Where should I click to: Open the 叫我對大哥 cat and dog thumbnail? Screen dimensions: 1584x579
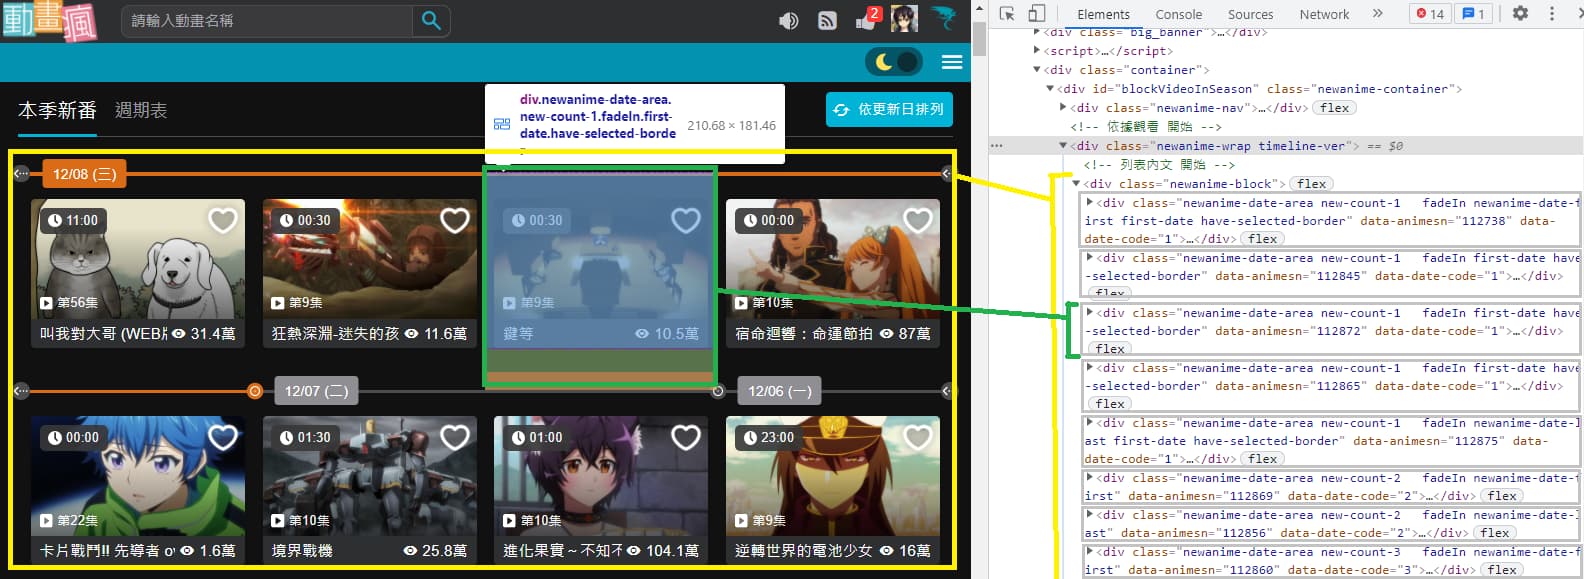click(138, 259)
